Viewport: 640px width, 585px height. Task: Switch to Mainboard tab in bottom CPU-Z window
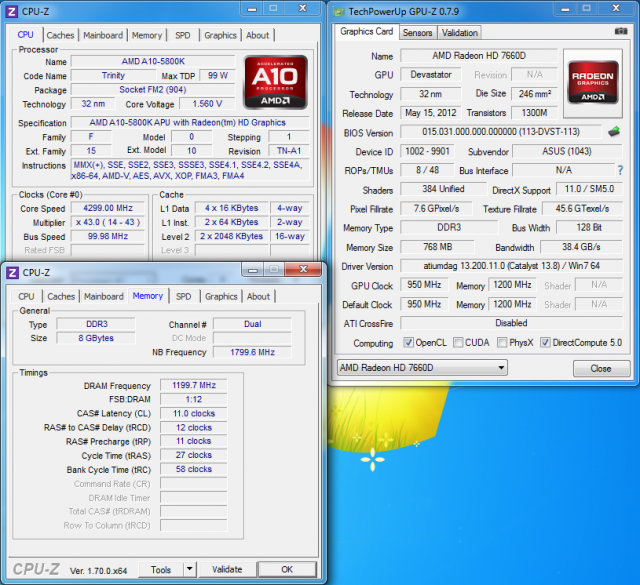coord(104,296)
